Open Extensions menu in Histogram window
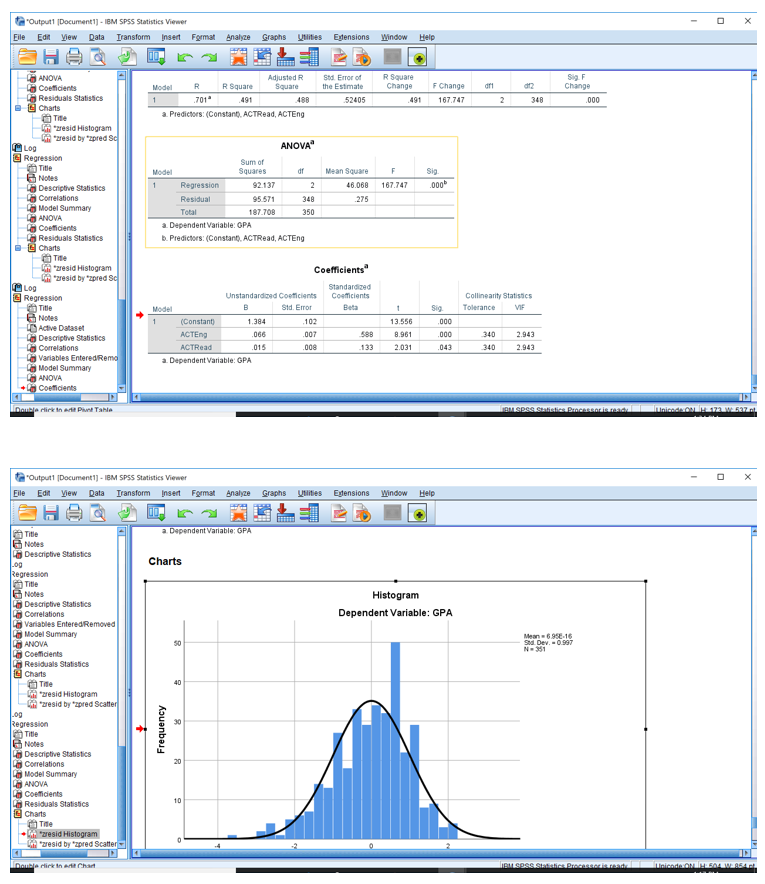This screenshot has width=765, height=884. point(351,493)
